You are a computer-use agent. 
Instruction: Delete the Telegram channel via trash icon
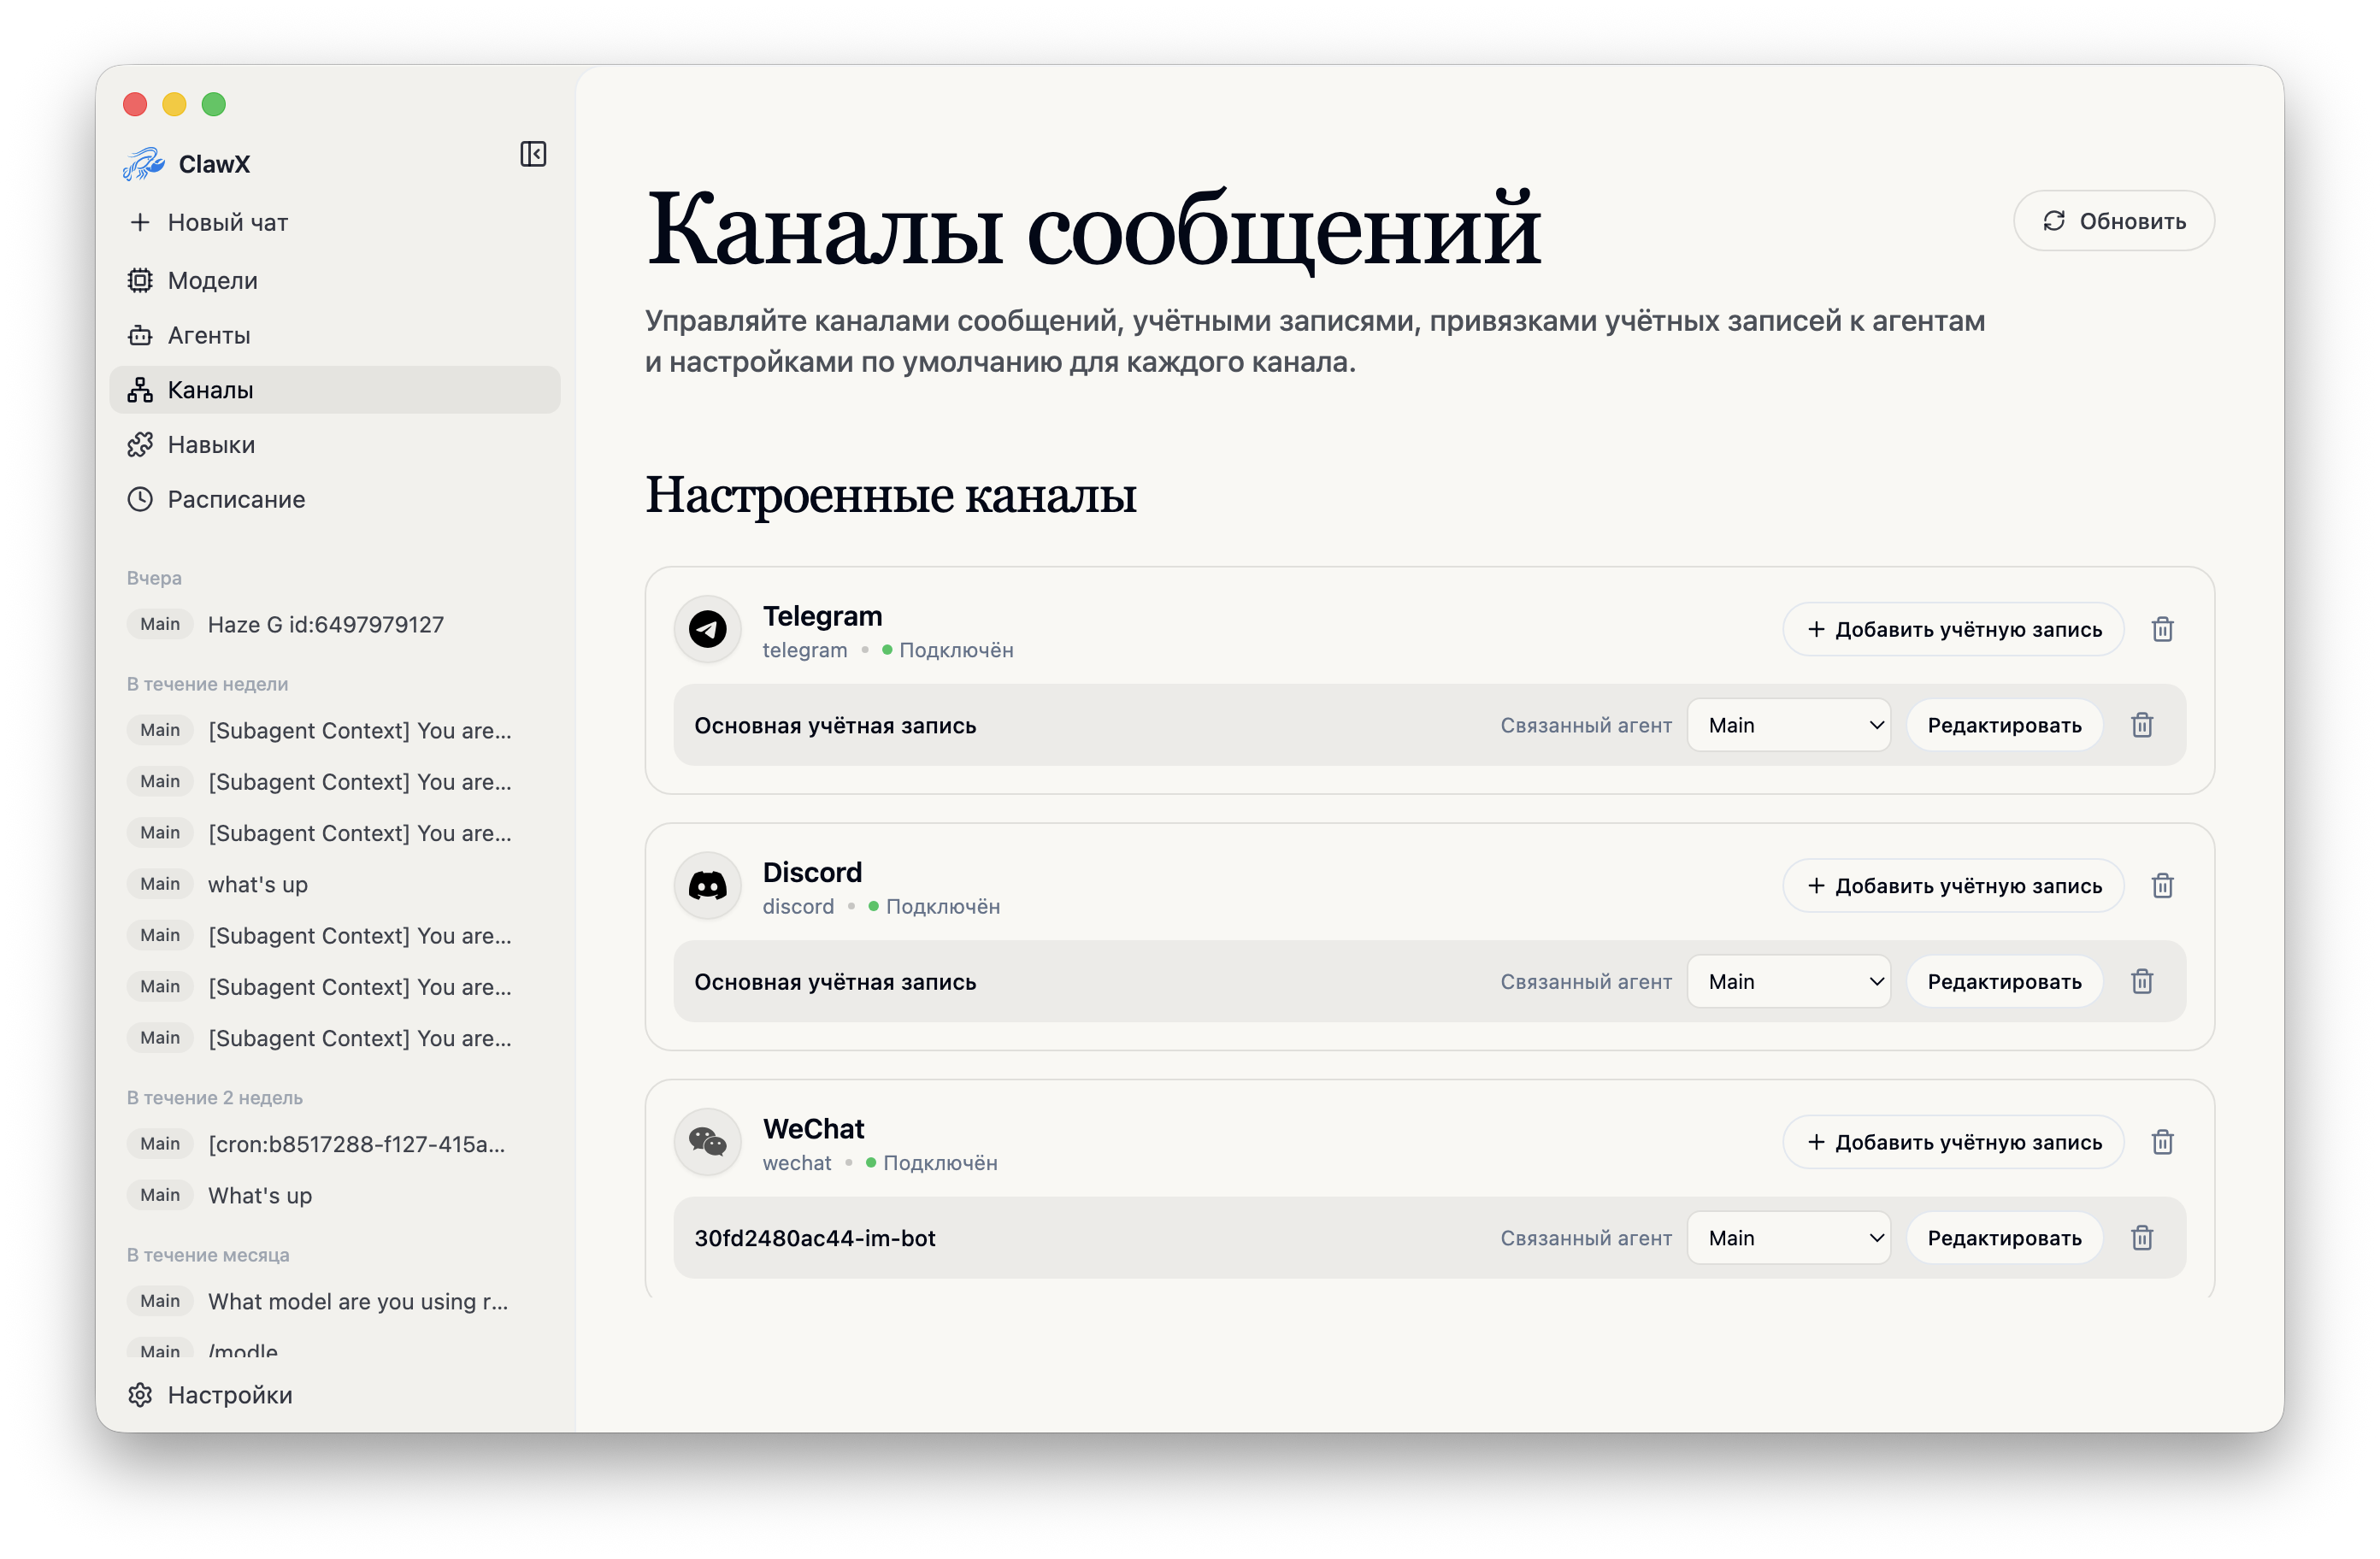(2162, 630)
